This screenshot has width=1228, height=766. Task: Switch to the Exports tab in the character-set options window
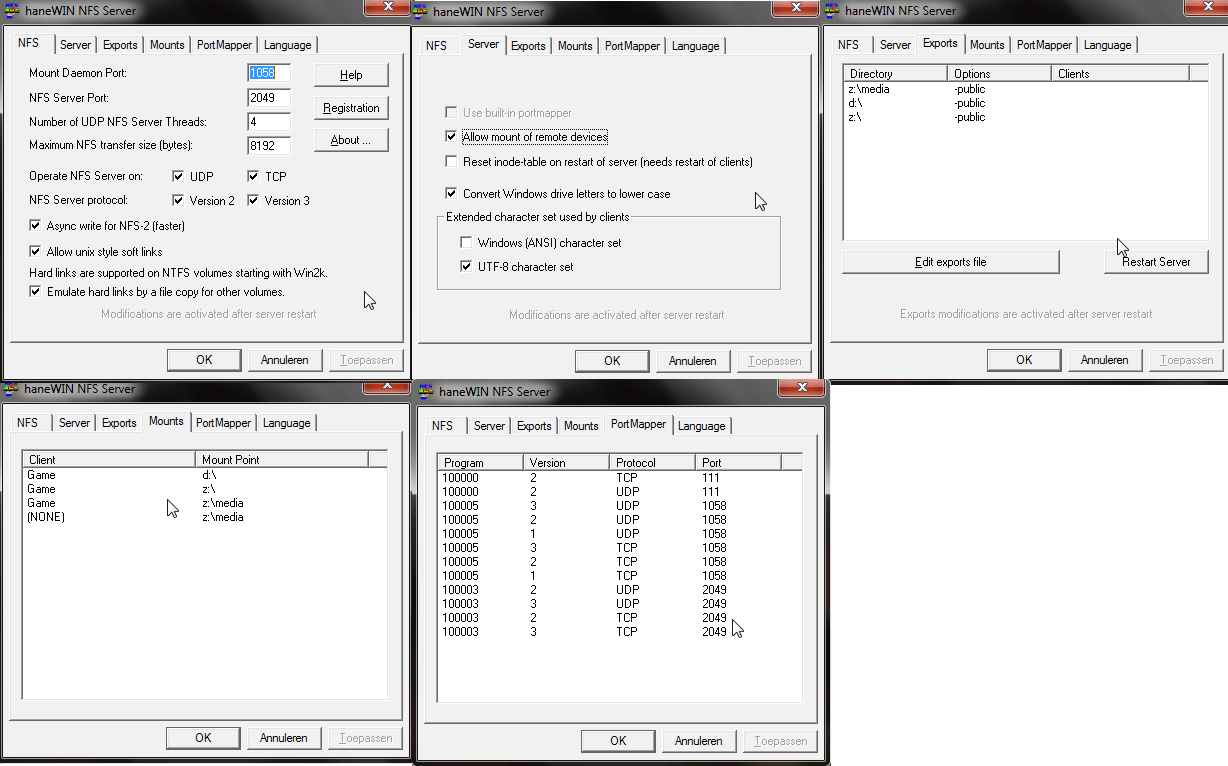[x=528, y=46]
